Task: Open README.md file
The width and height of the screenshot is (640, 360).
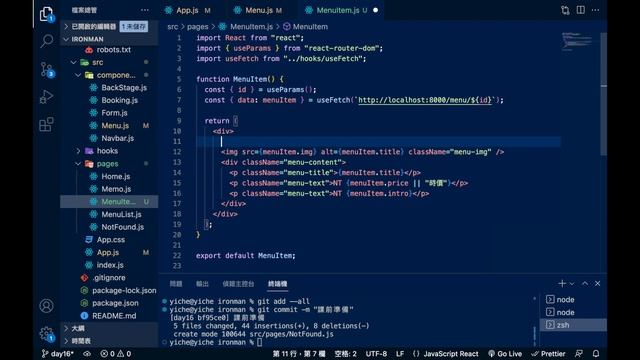Action: tap(109, 316)
